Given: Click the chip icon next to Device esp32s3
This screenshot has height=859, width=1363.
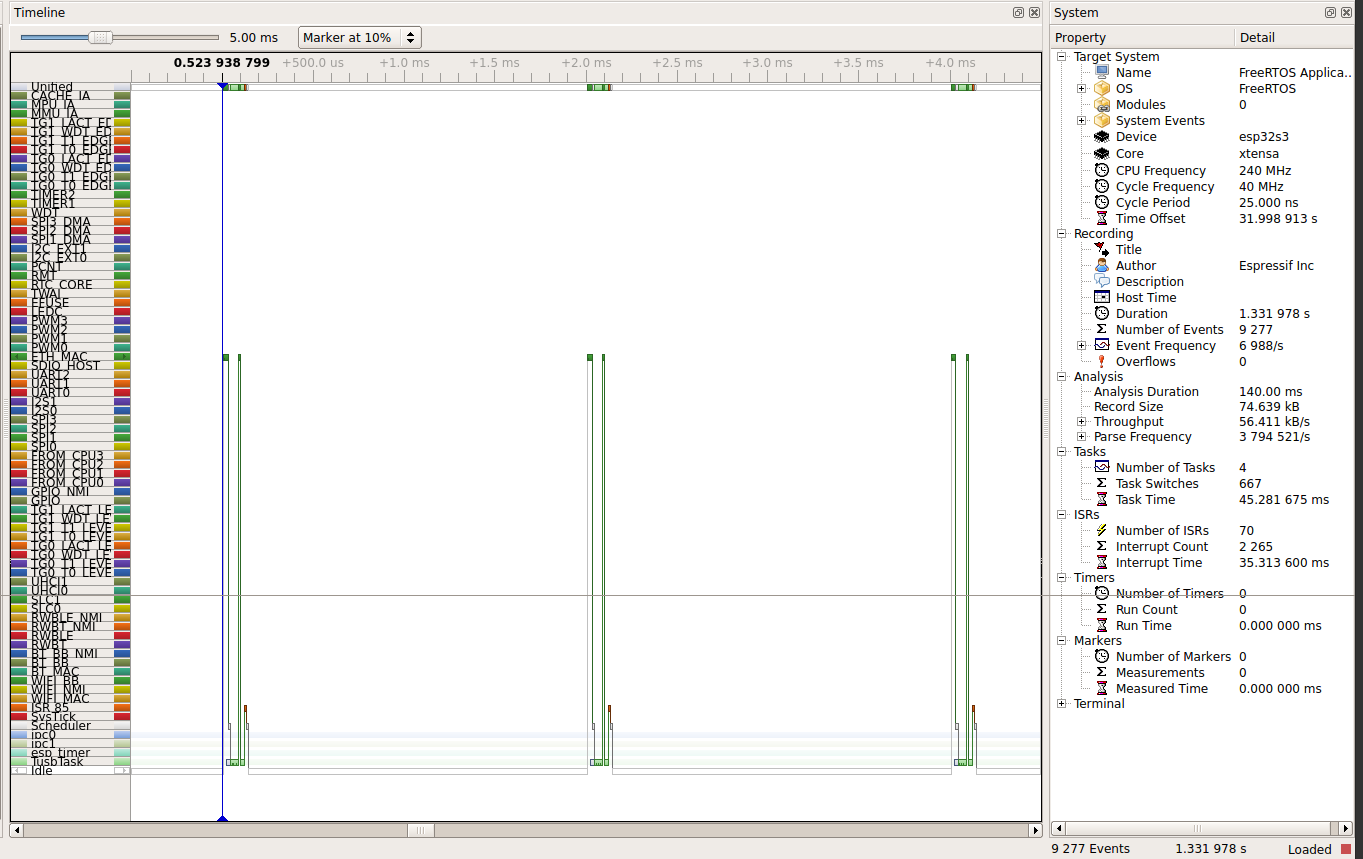Looking at the screenshot, I should pos(1101,136).
